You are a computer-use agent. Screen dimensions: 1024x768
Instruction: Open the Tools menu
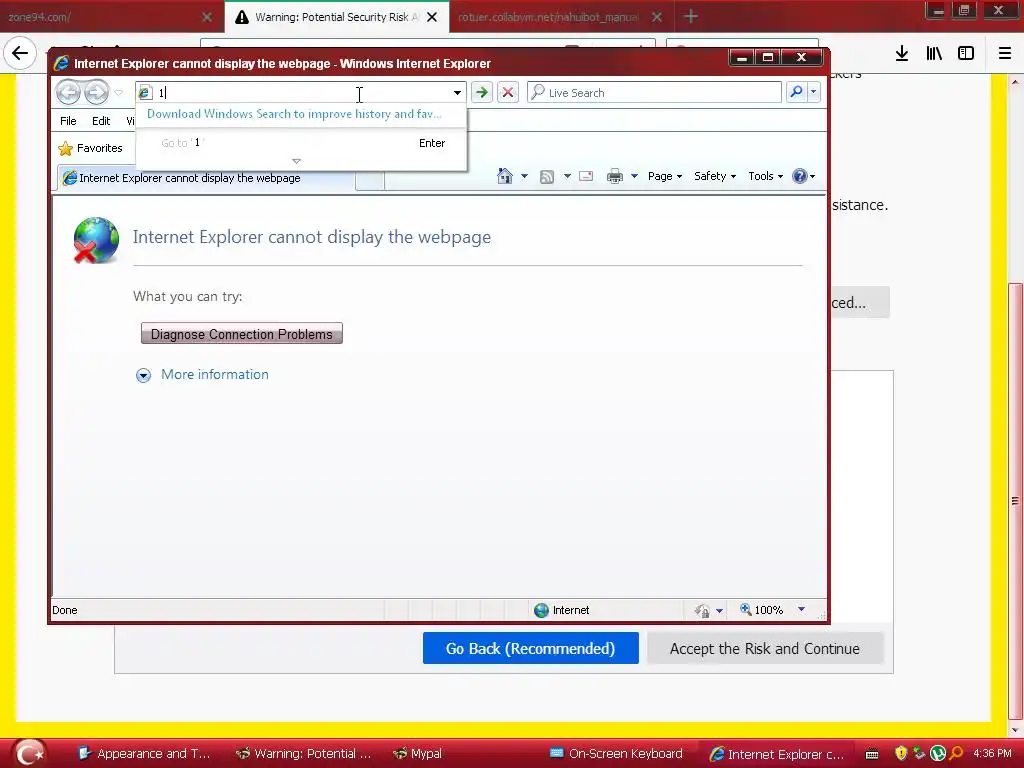765,176
